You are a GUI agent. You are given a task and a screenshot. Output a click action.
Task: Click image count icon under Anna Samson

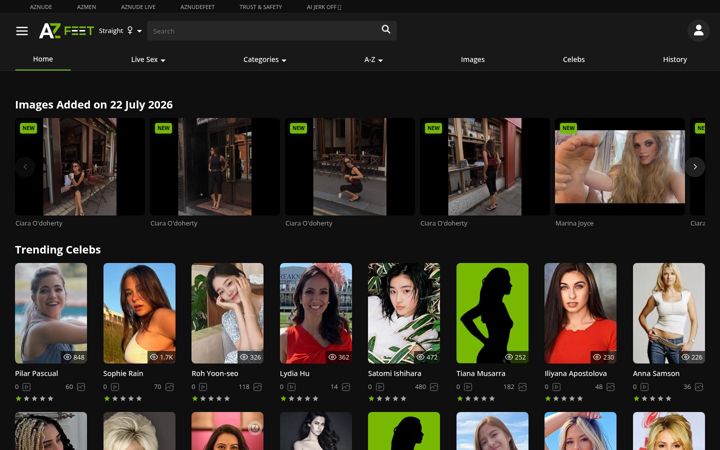[699, 387]
